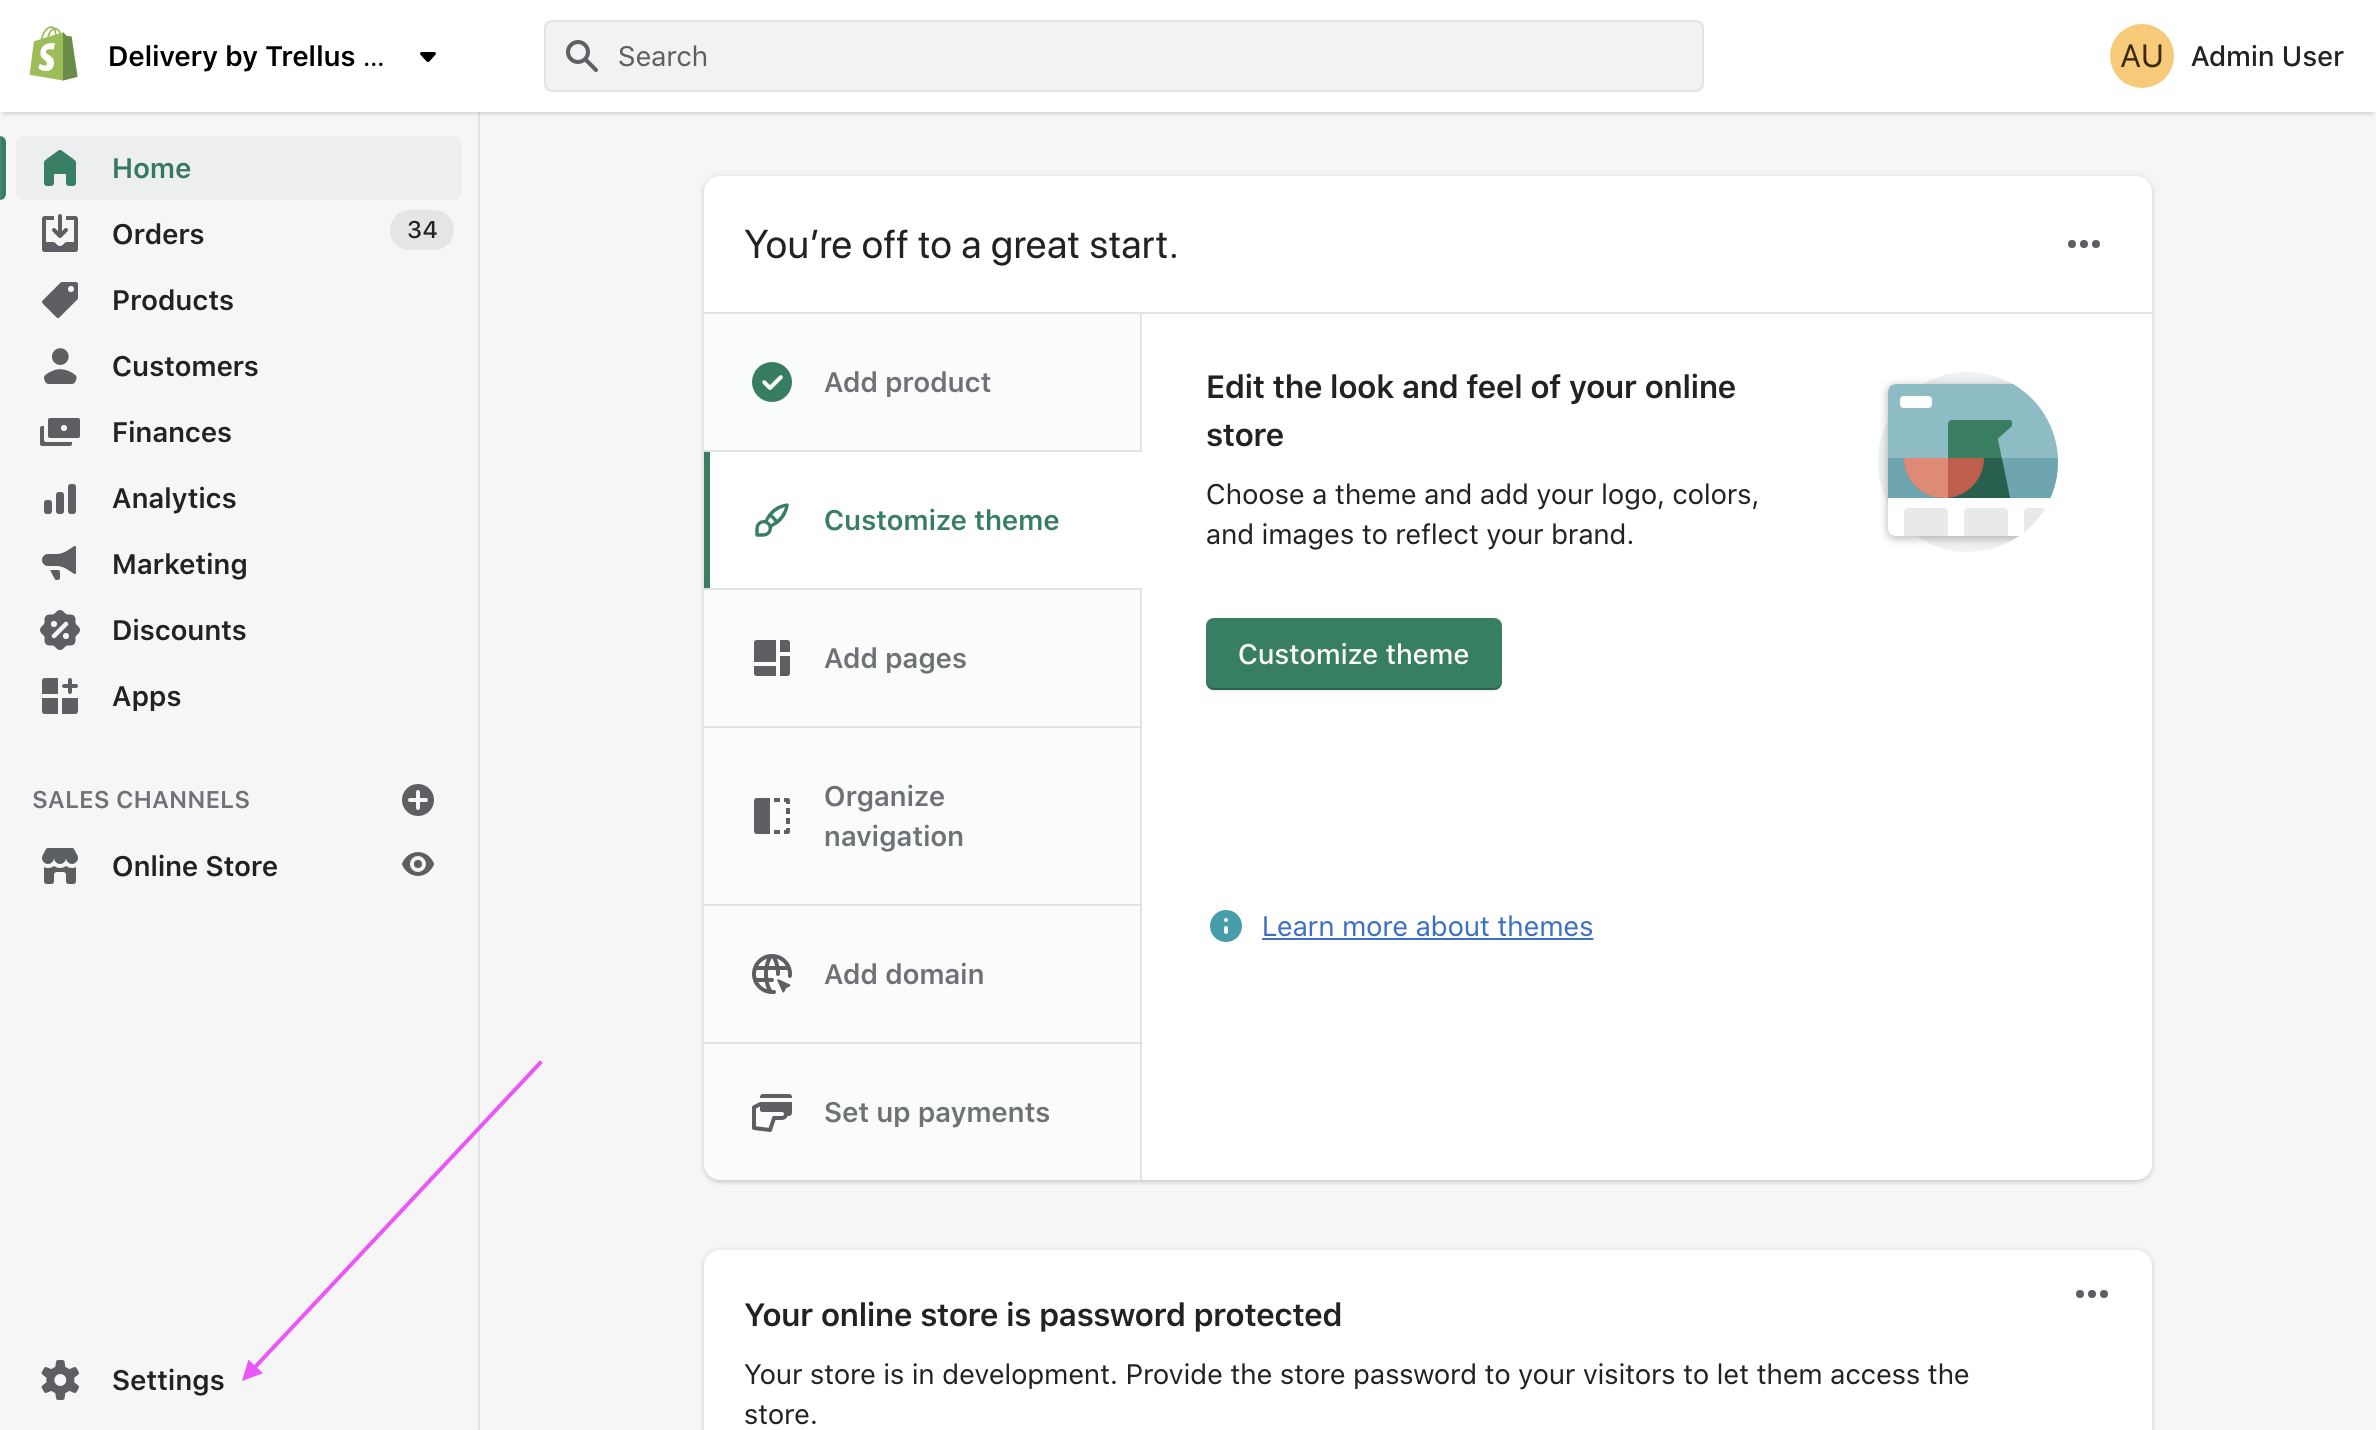Select the Home icon in the sidebar
Screen dimensions: 2376x1430
[60, 168]
